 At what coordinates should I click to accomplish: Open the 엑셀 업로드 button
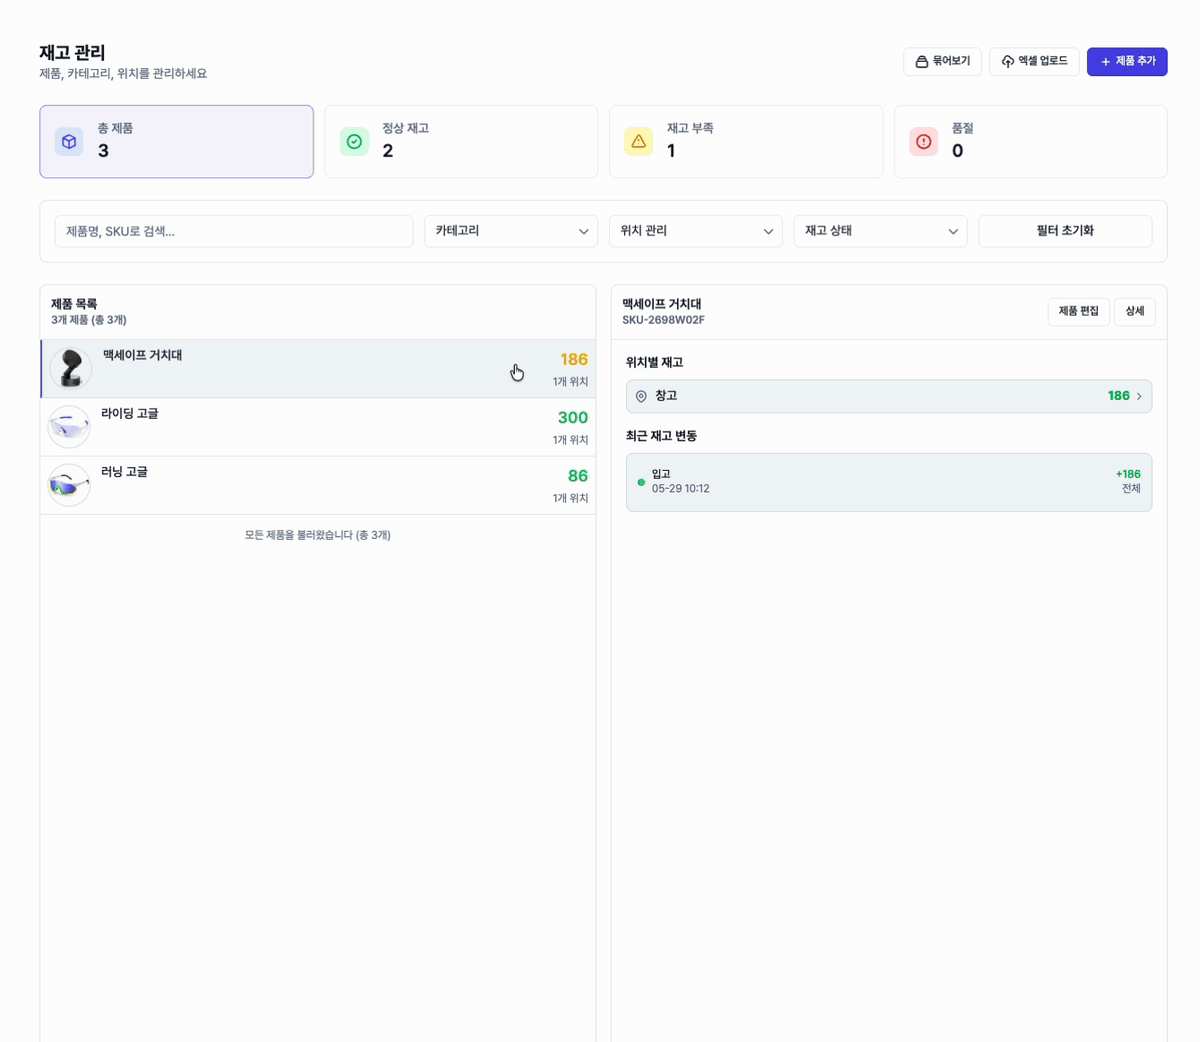1034,61
